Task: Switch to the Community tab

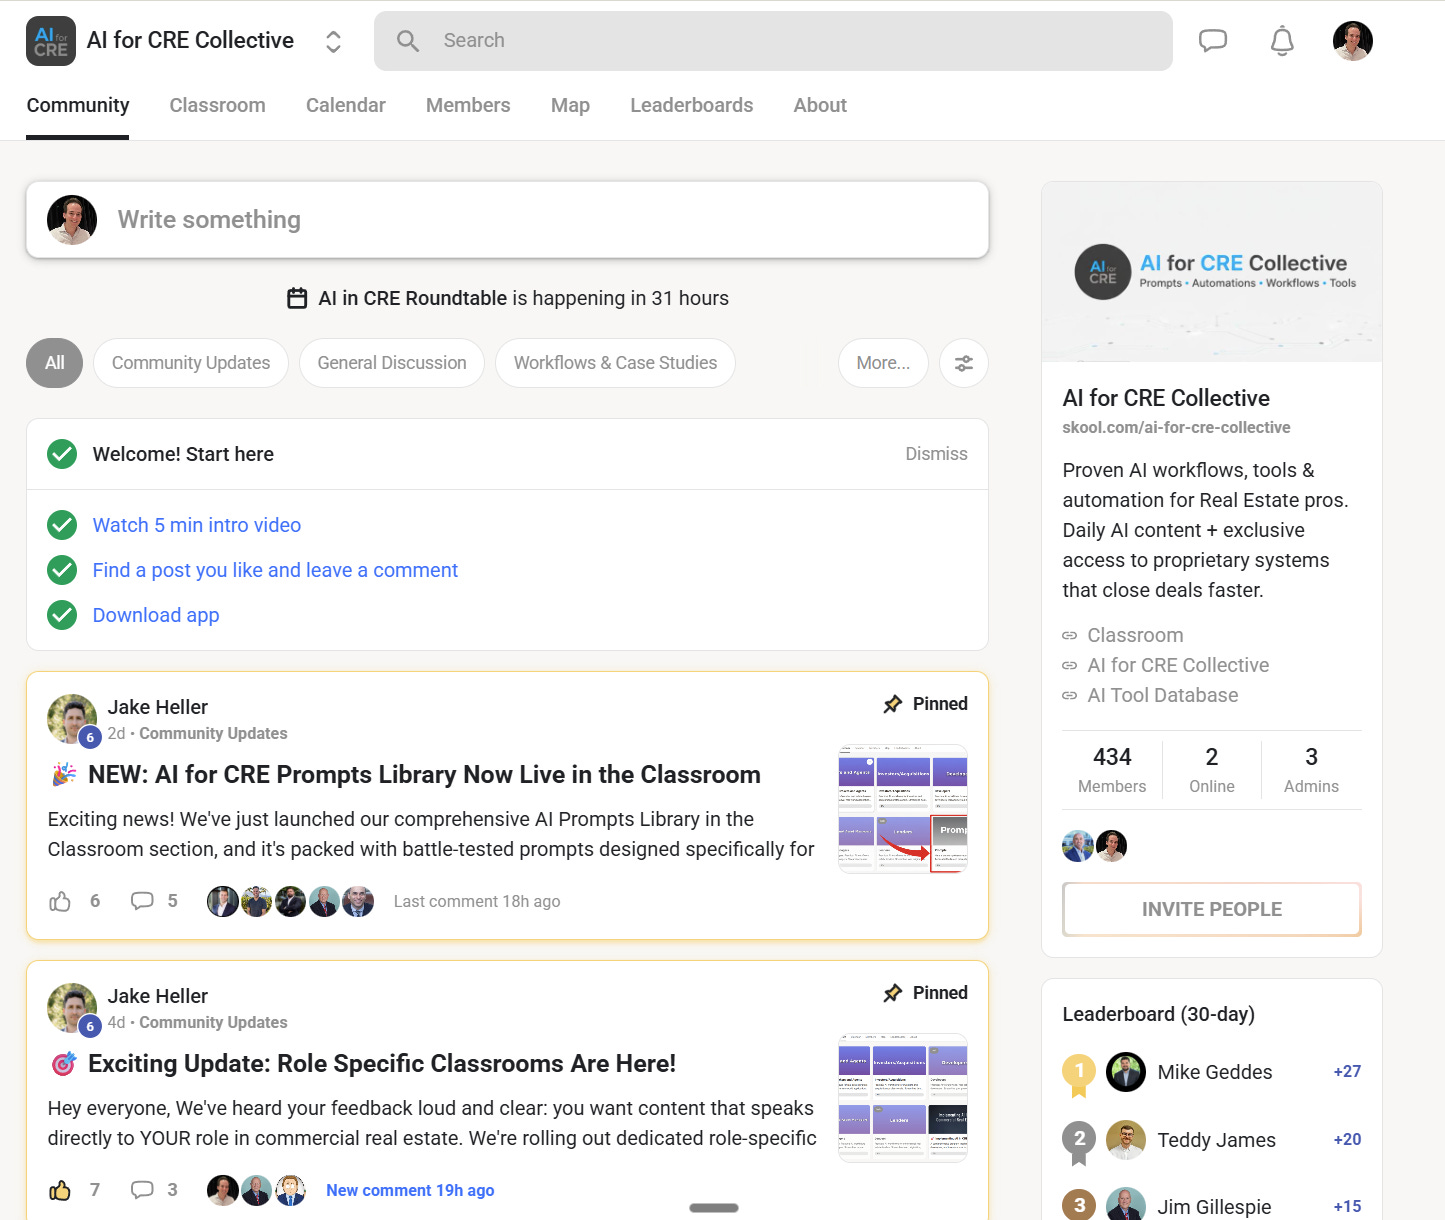Action: pos(78,105)
